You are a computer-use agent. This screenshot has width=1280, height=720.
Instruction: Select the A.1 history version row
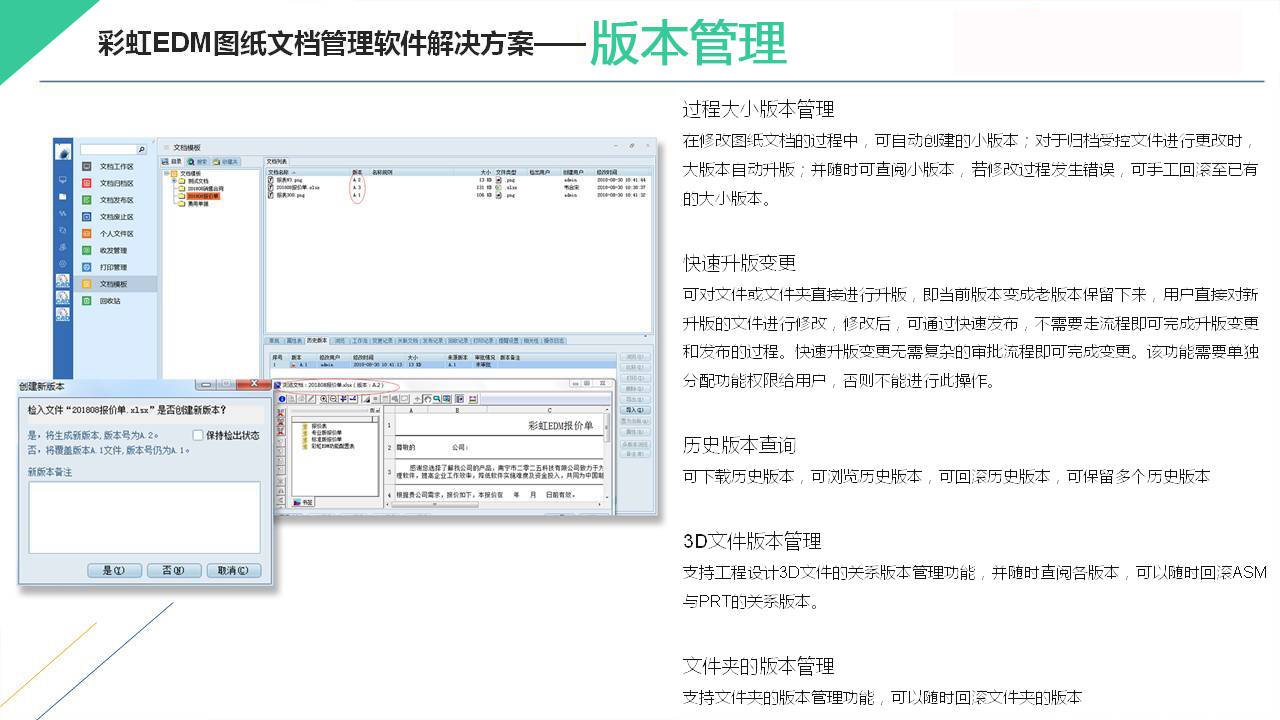click(443, 365)
